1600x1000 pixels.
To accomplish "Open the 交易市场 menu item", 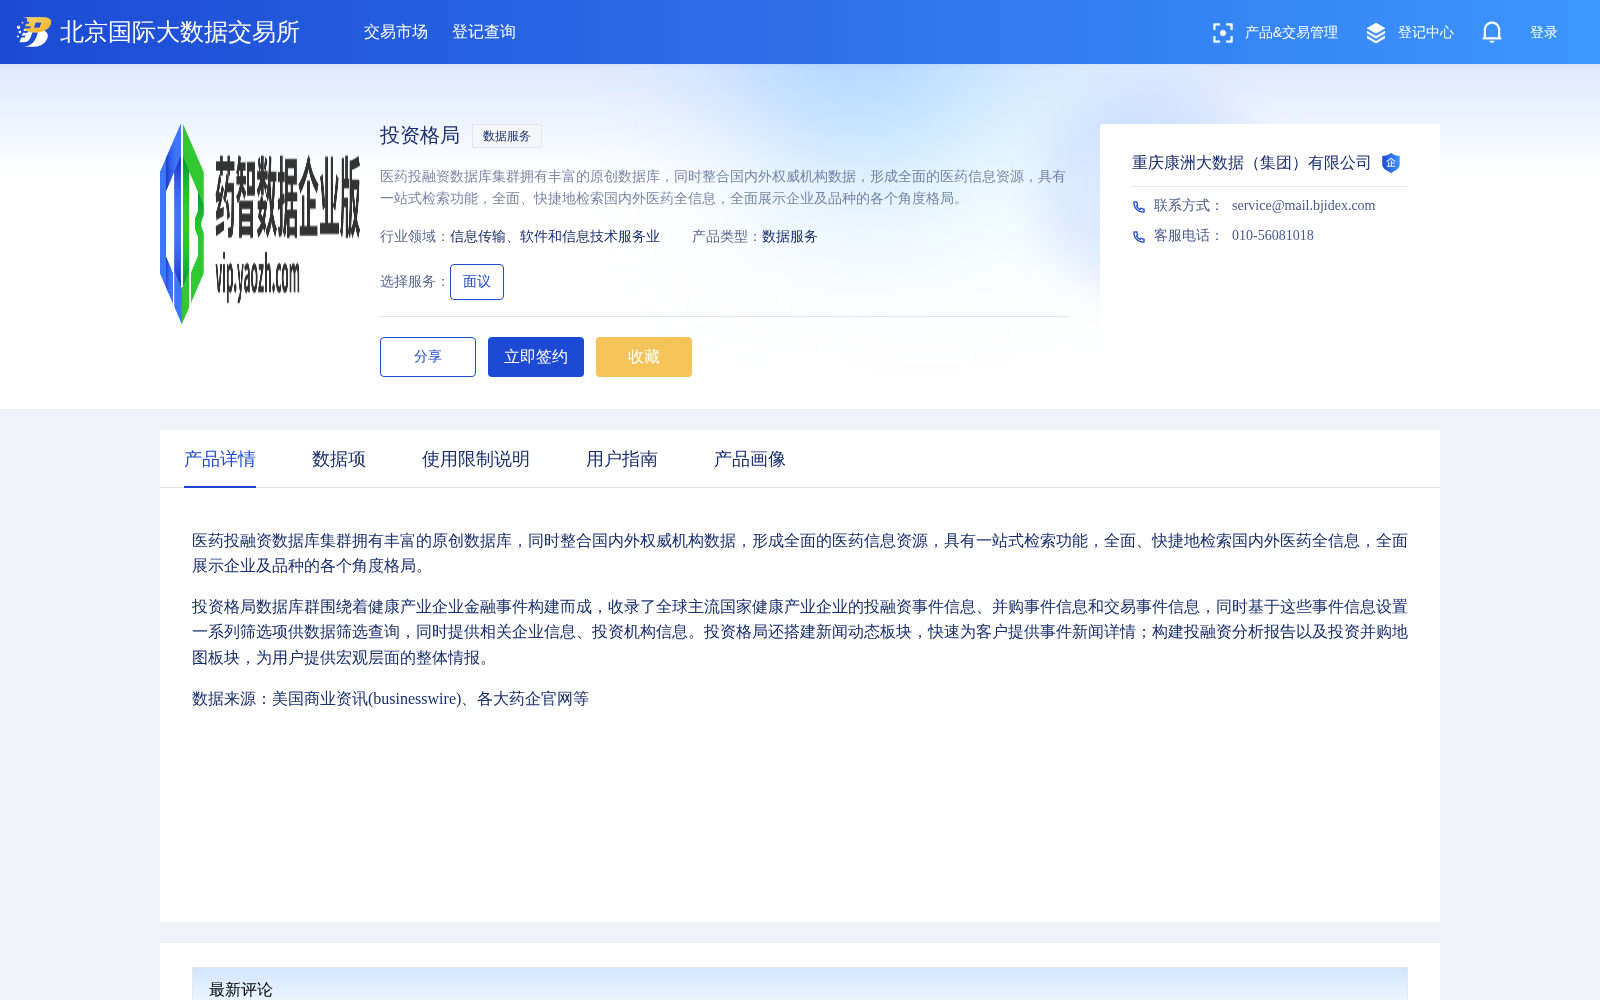I will (x=396, y=32).
